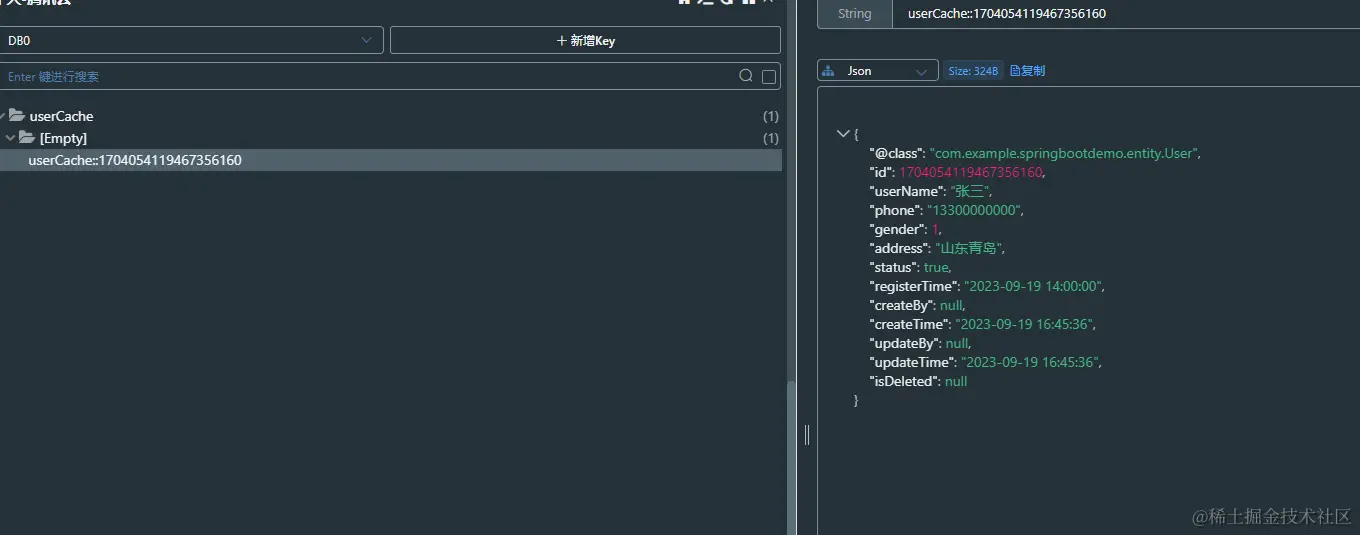Click the (1) count beside [Empty]

tap(770, 138)
